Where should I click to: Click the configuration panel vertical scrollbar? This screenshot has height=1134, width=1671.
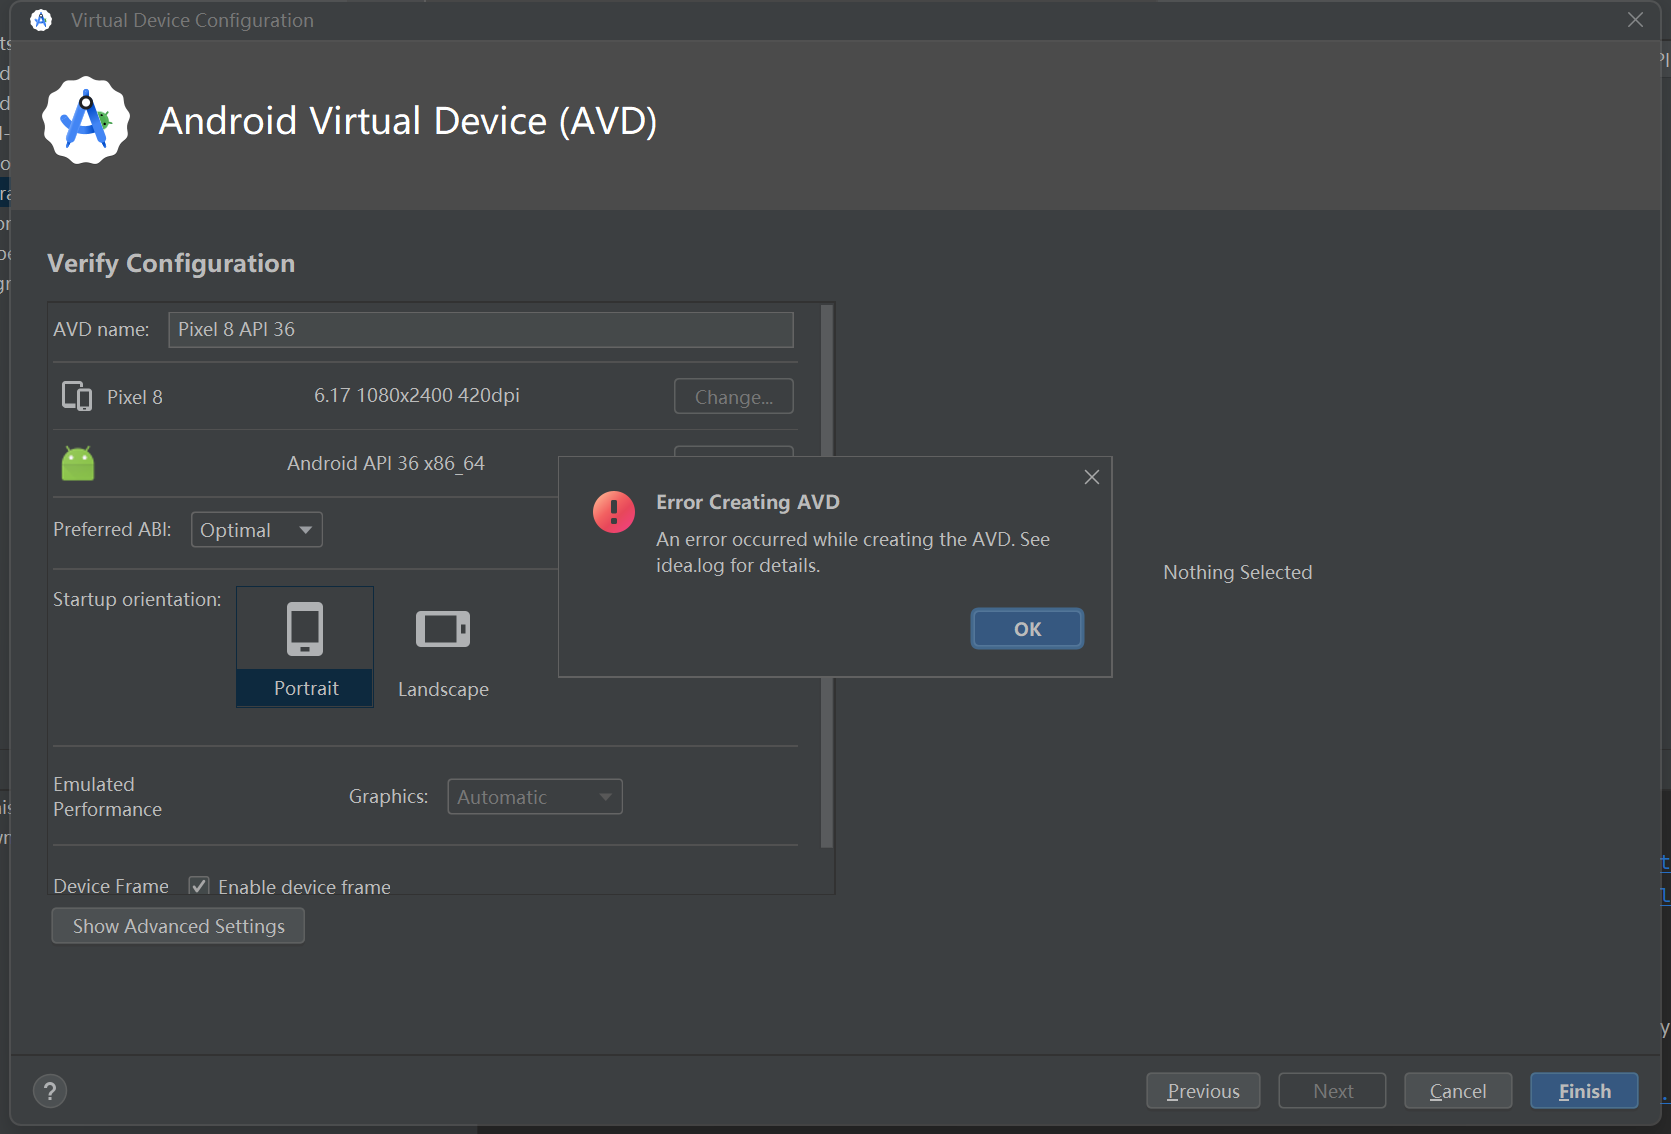click(827, 576)
